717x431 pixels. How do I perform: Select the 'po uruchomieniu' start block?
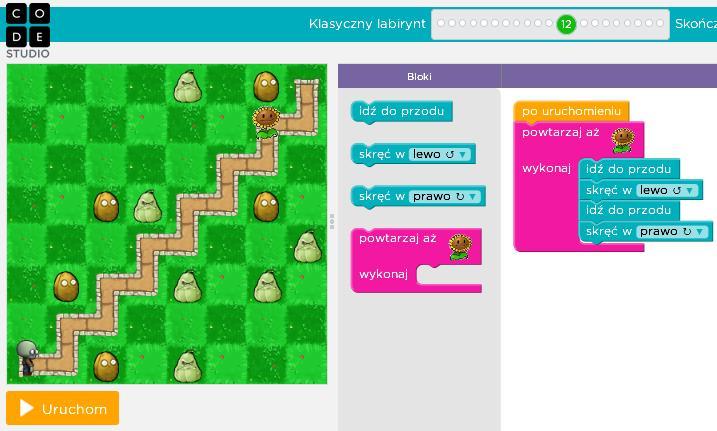point(571,112)
